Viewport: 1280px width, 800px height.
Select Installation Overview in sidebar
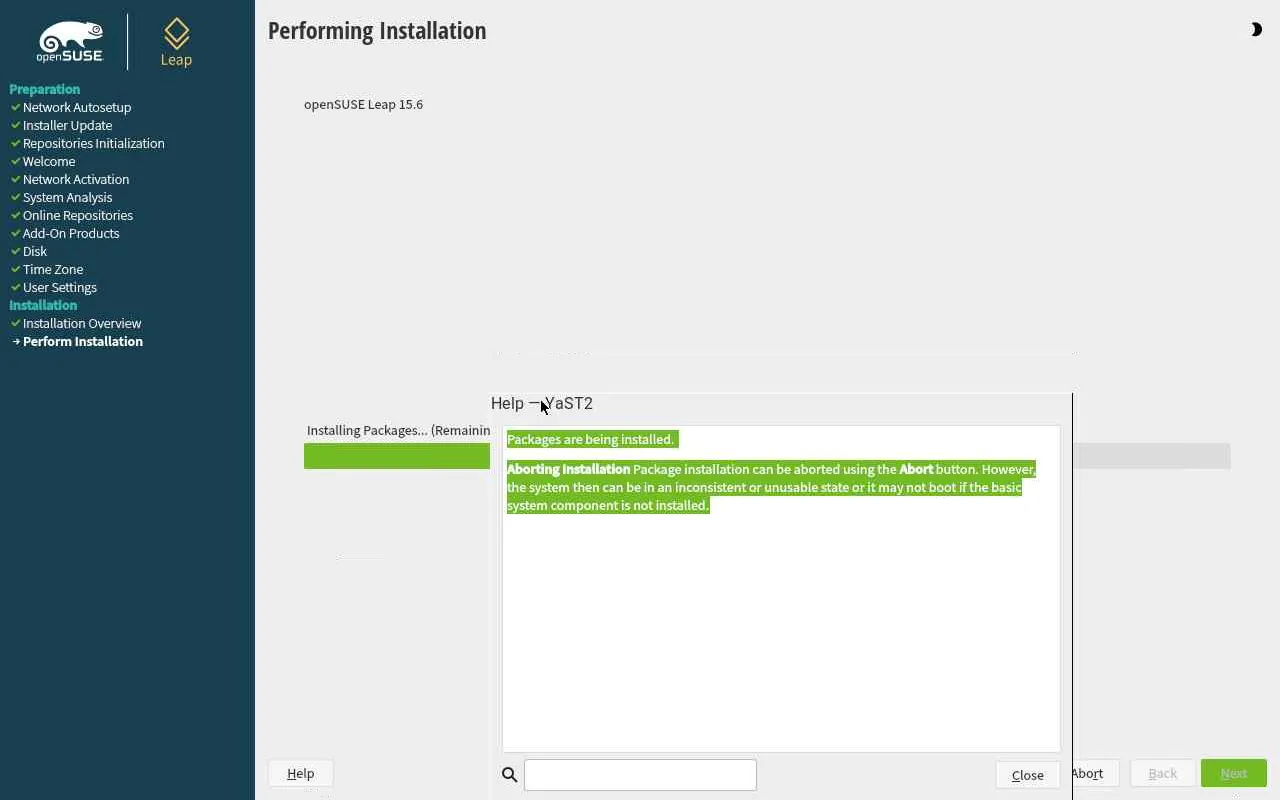point(82,323)
